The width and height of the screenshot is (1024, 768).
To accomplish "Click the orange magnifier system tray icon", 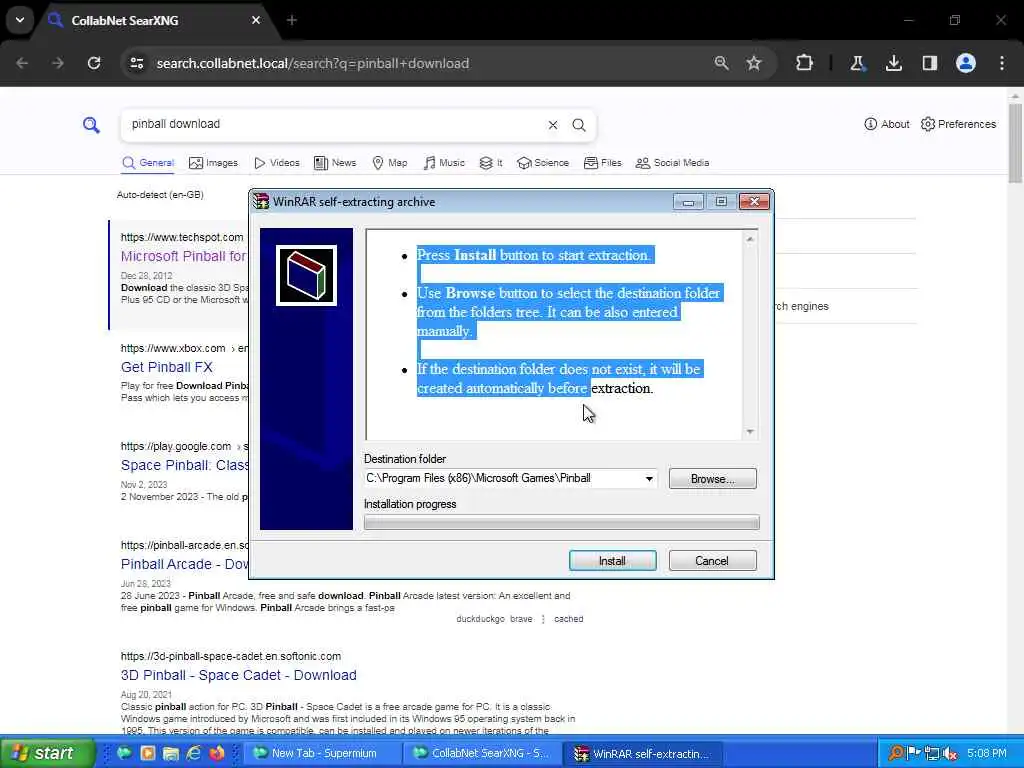I will [896, 753].
